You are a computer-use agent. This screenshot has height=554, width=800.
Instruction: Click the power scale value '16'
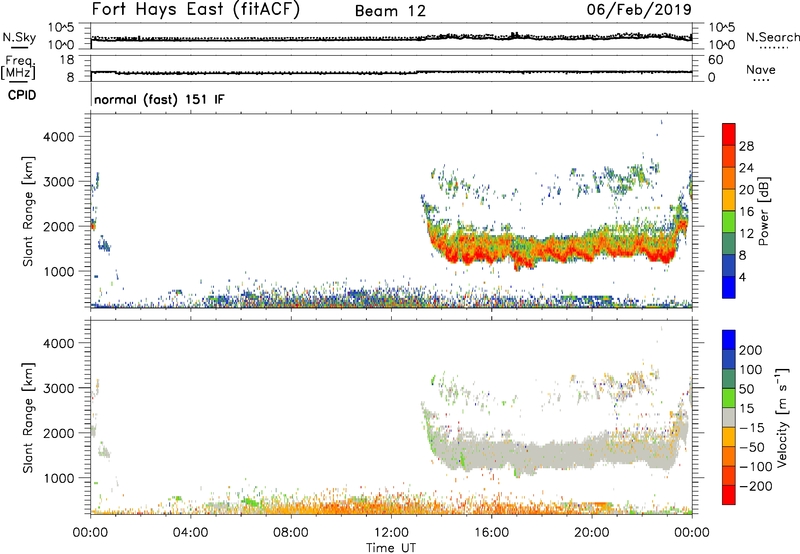tap(746, 212)
